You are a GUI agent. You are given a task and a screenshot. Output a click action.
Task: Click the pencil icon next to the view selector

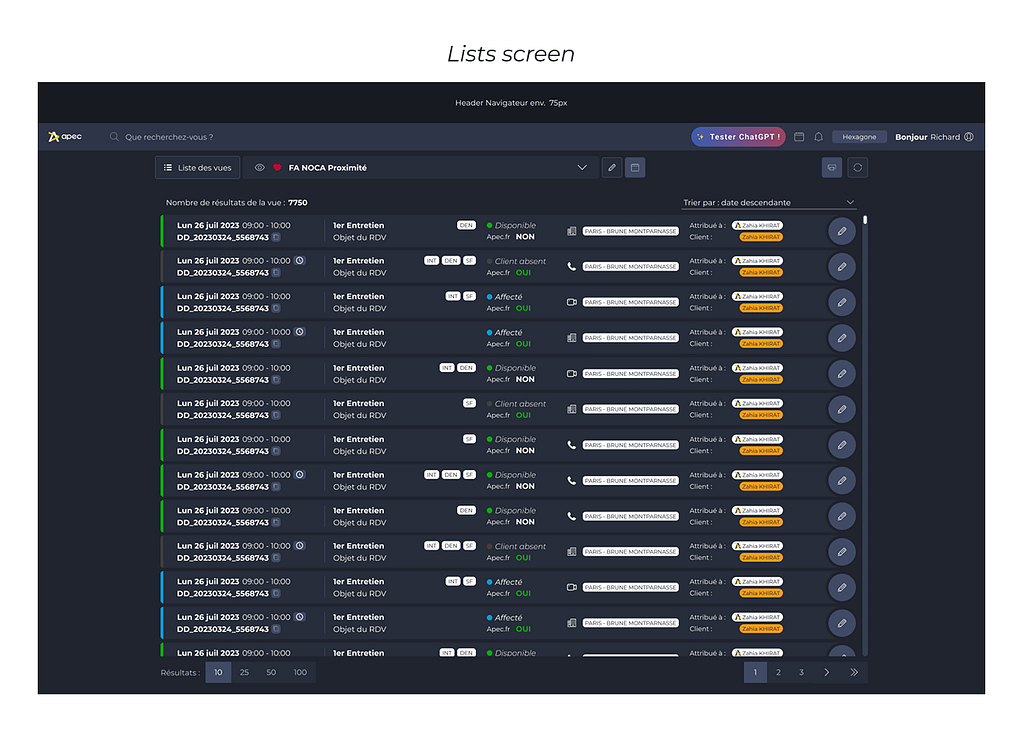point(612,168)
